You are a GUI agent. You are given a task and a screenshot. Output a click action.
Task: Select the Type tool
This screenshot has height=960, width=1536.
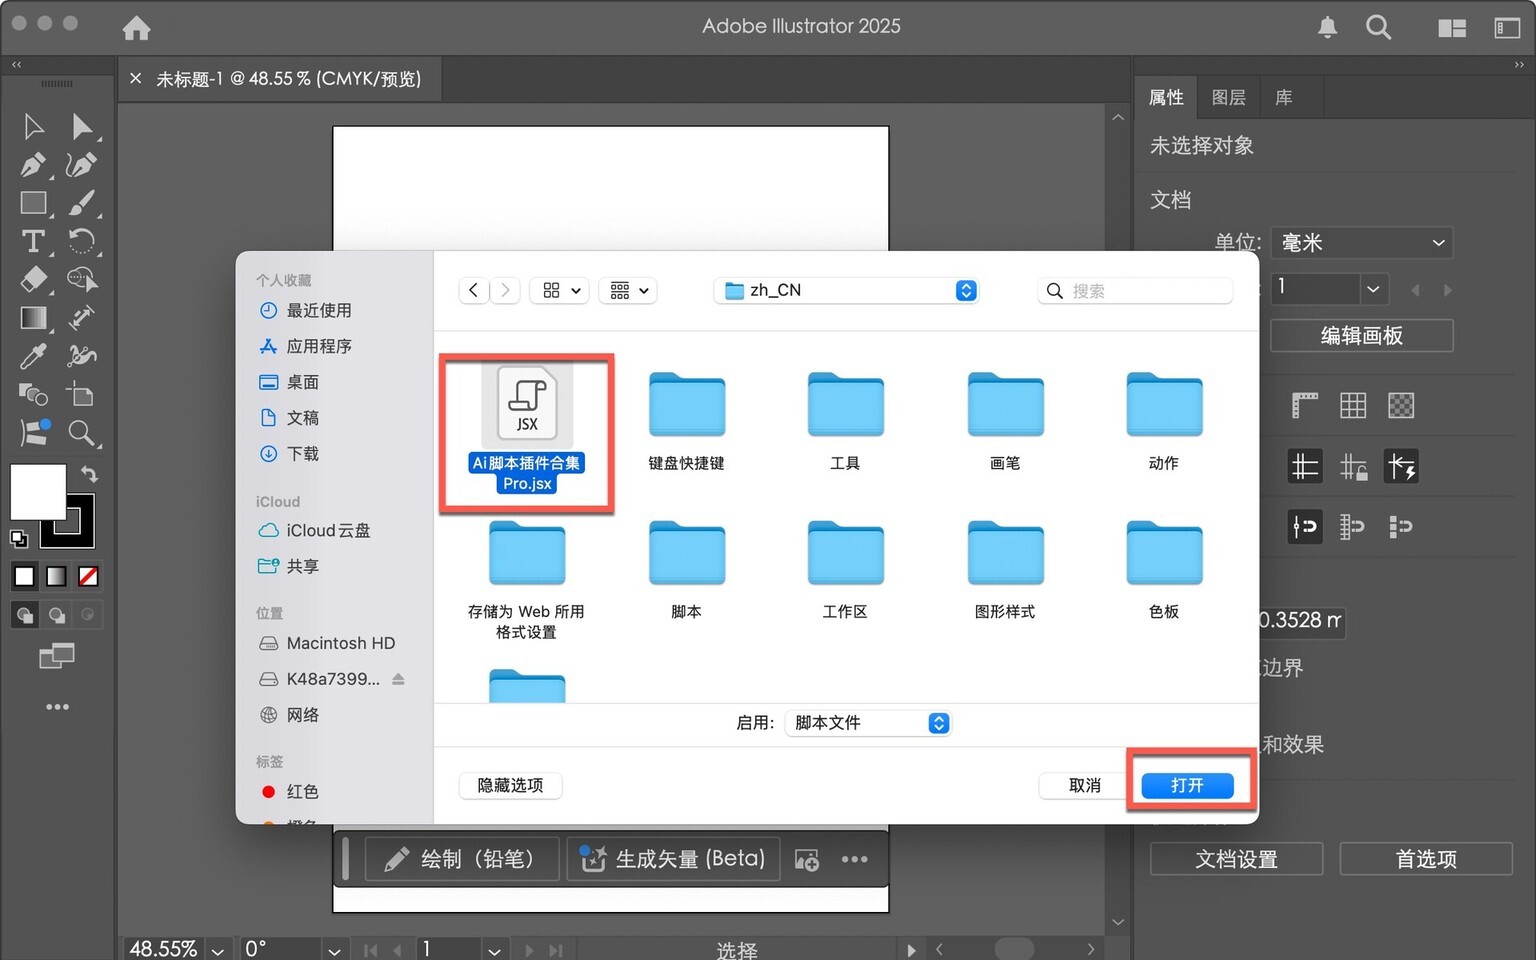click(x=33, y=241)
